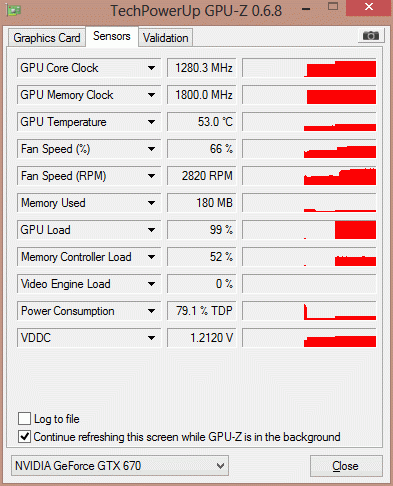Open the GPU Core Clock sensor dropdown
This screenshot has width=393, height=486.
pos(151,68)
